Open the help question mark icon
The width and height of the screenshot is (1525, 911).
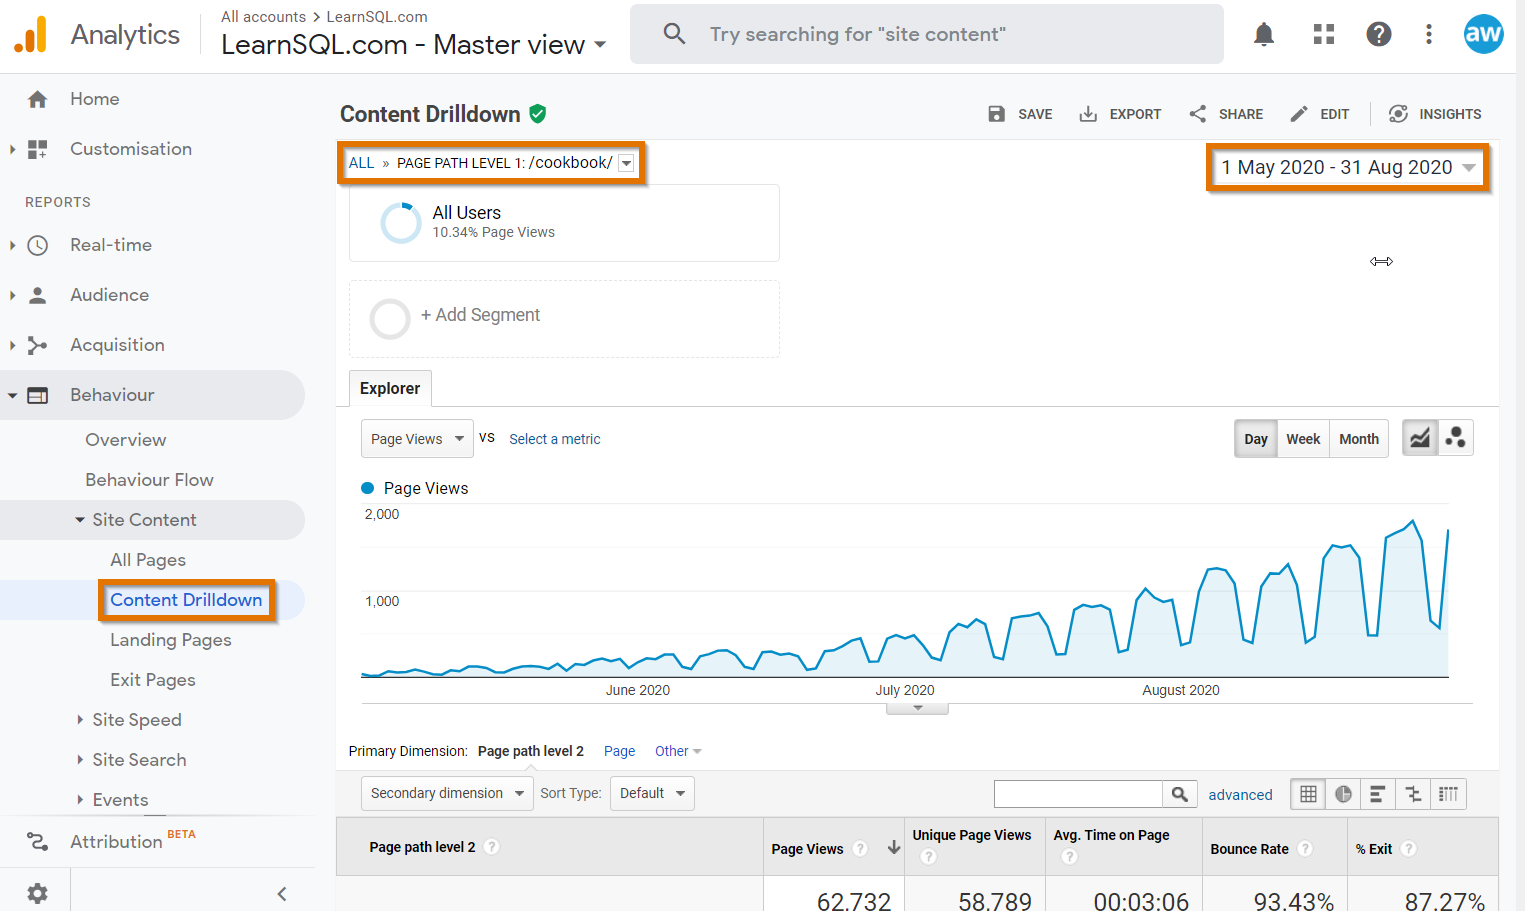(1379, 34)
